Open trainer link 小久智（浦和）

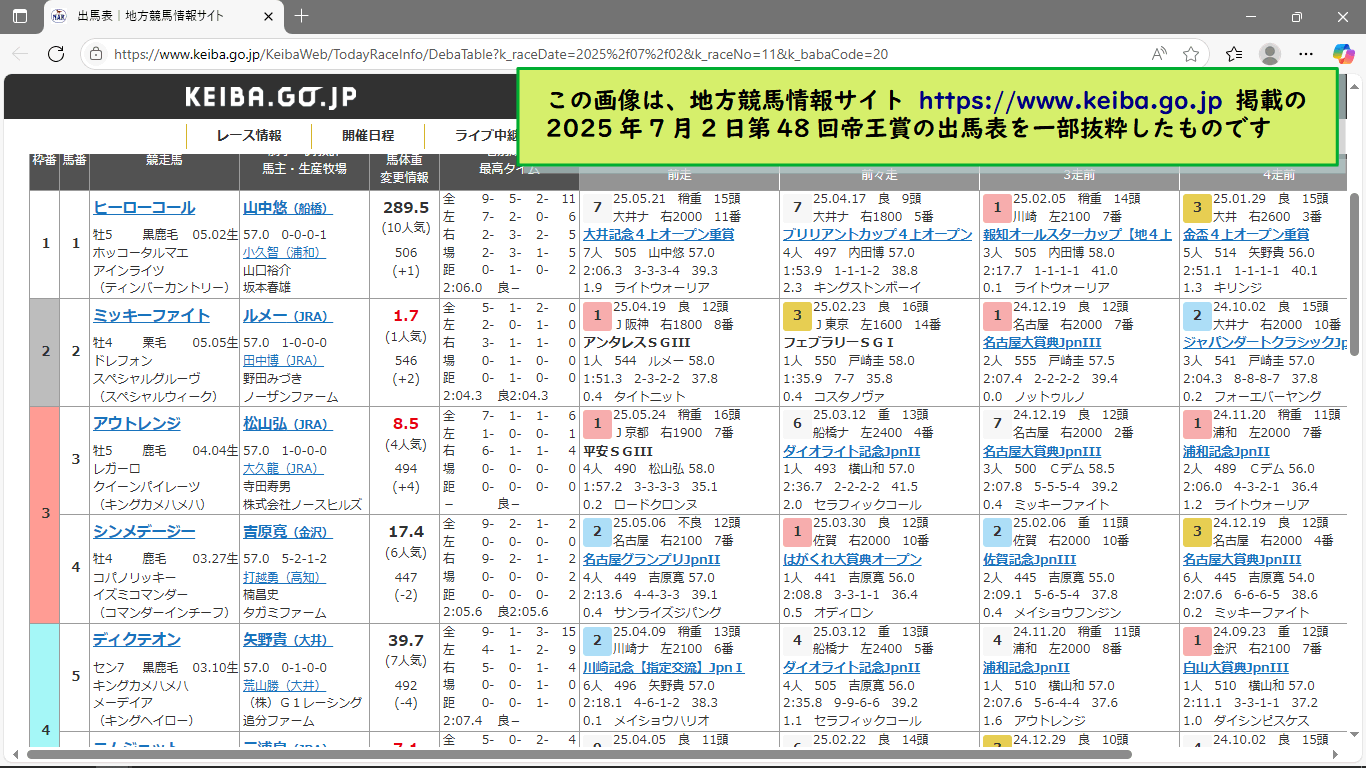coord(285,253)
